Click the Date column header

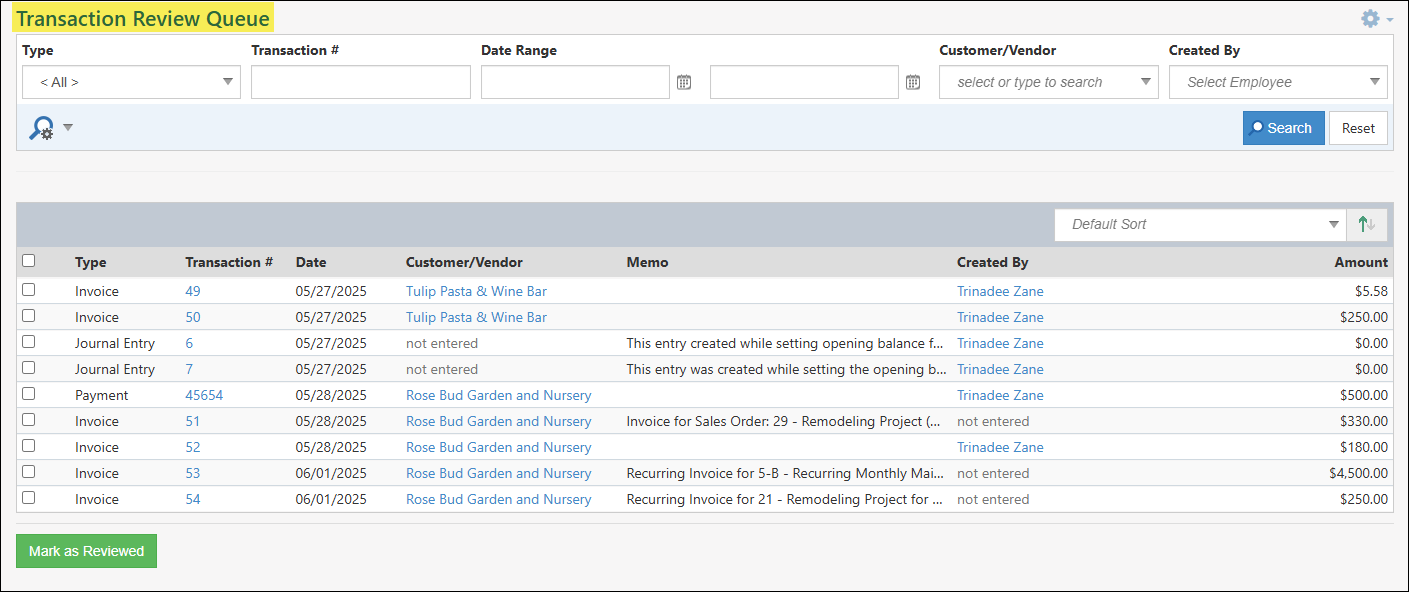311,262
